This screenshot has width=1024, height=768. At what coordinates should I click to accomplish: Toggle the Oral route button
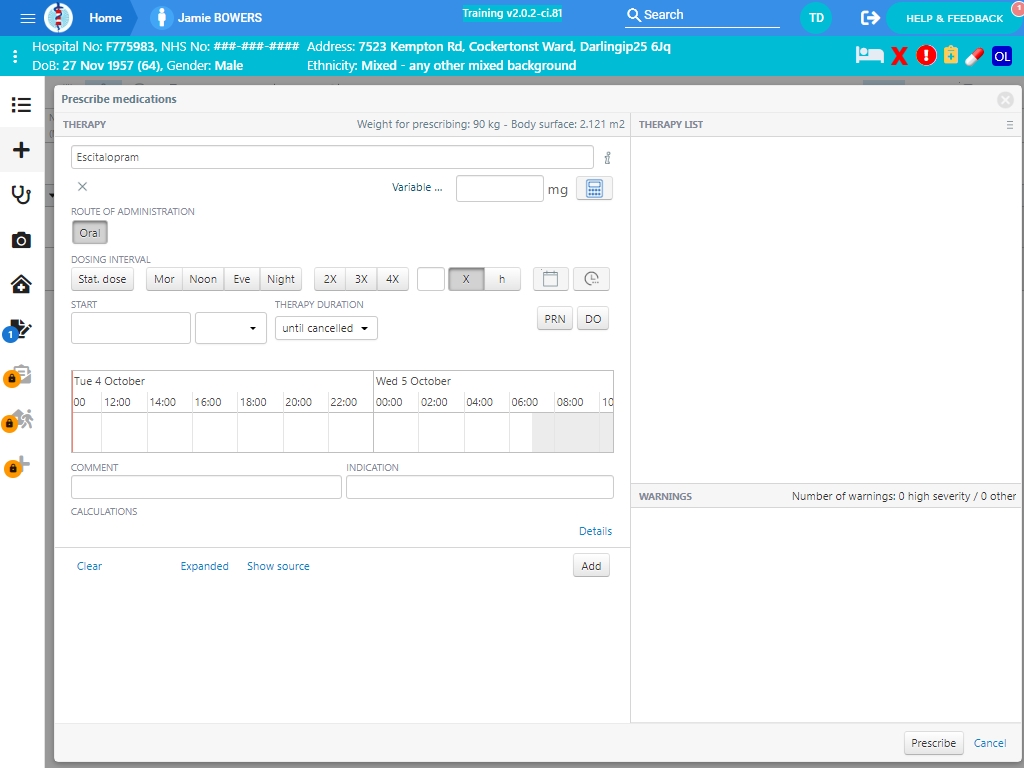89,232
